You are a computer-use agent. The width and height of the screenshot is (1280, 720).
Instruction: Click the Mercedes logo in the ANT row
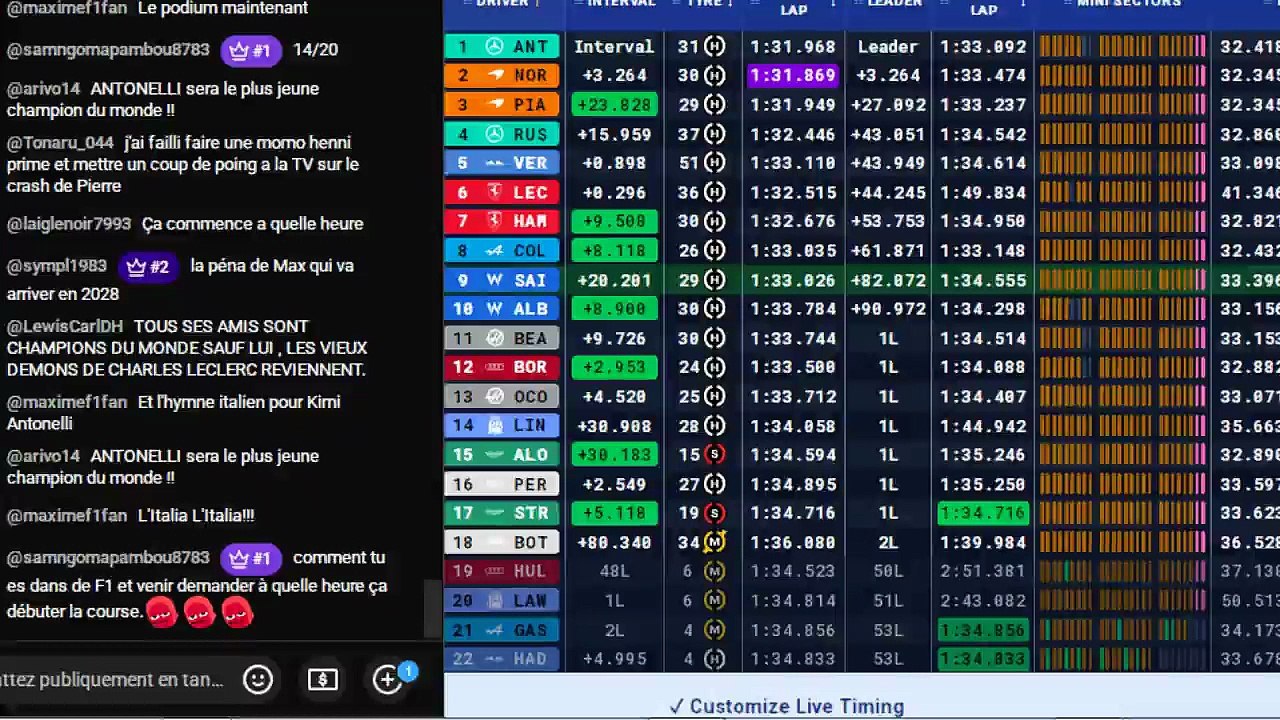(494, 47)
